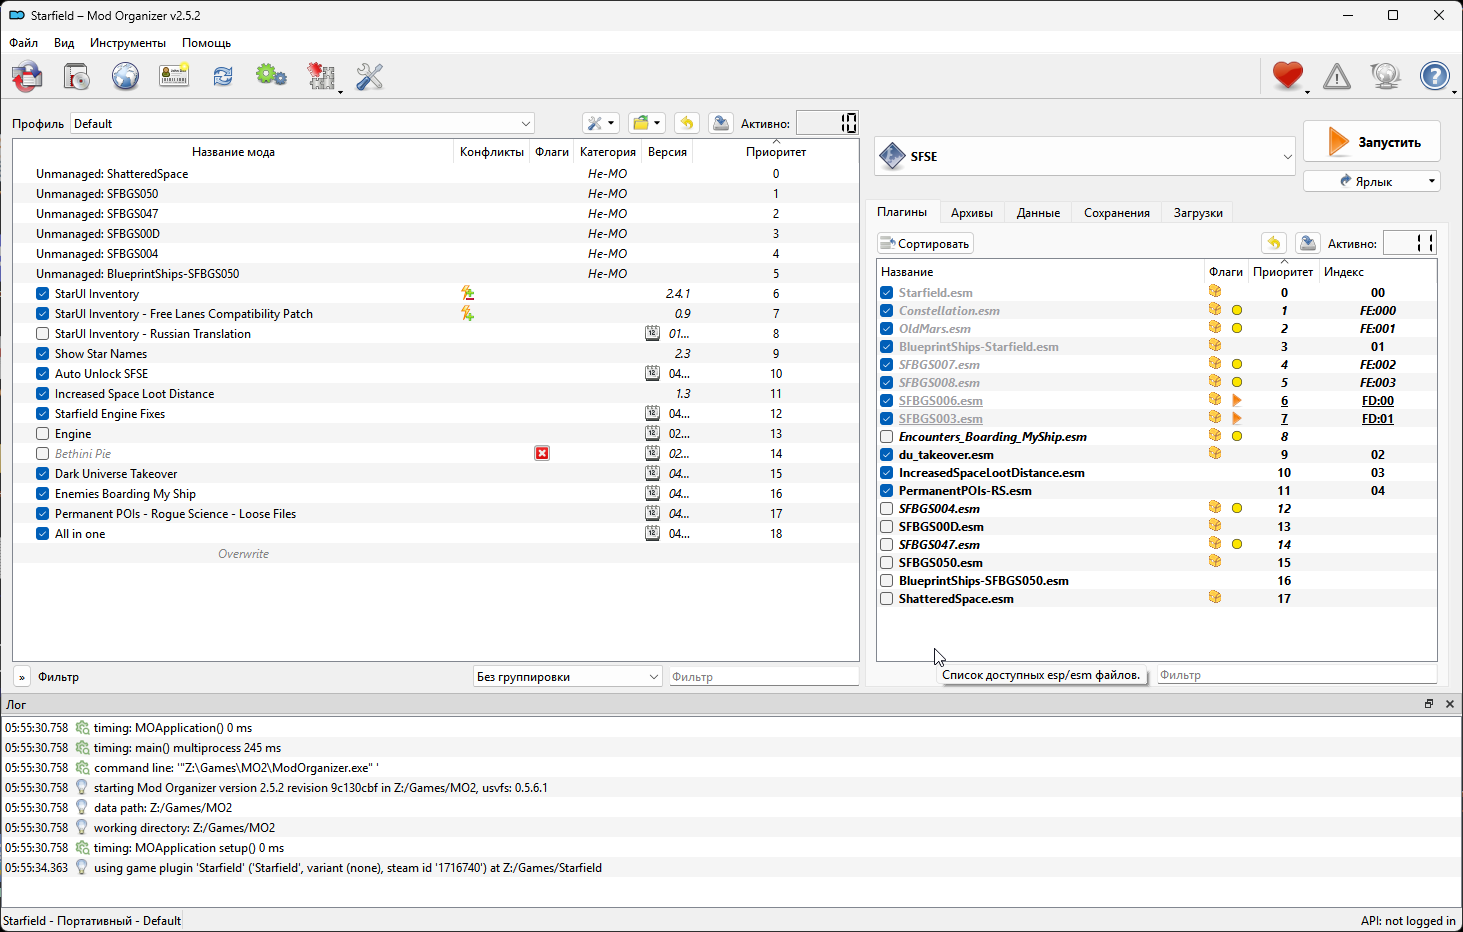Screen dimensions: 1463x932
Task: Click the SFSE executable icon
Action: (891, 156)
